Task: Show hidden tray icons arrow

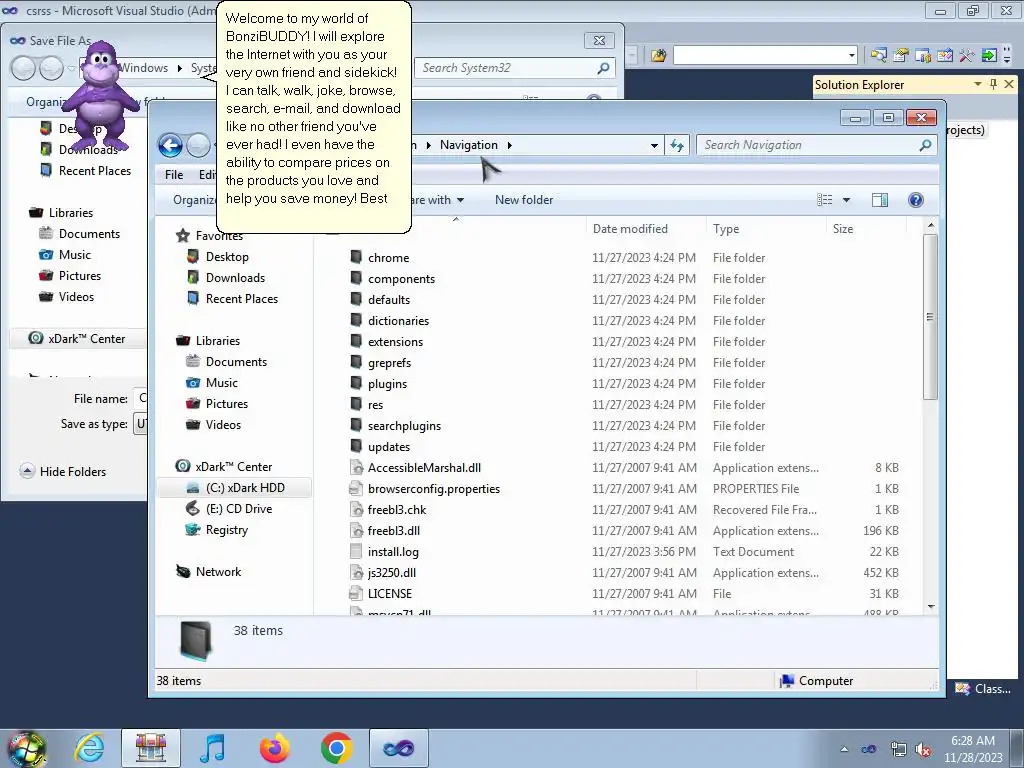Action: [x=844, y=750]
